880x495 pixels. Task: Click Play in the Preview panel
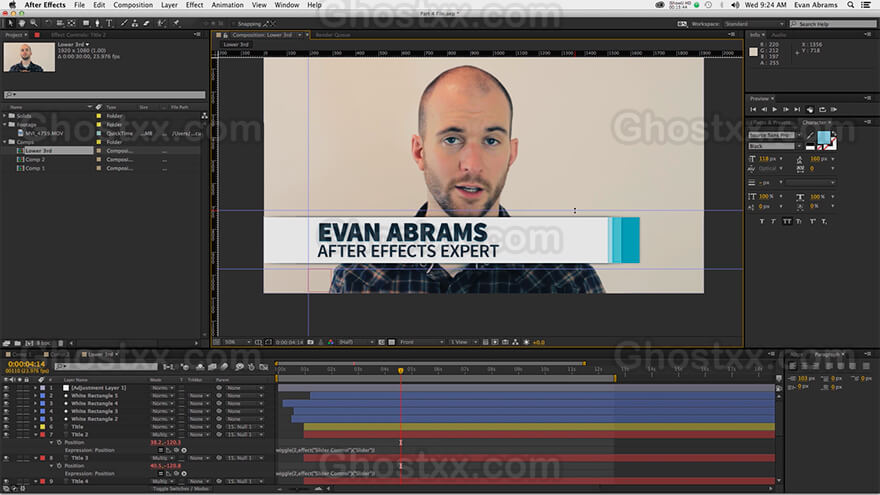point(774,109)
